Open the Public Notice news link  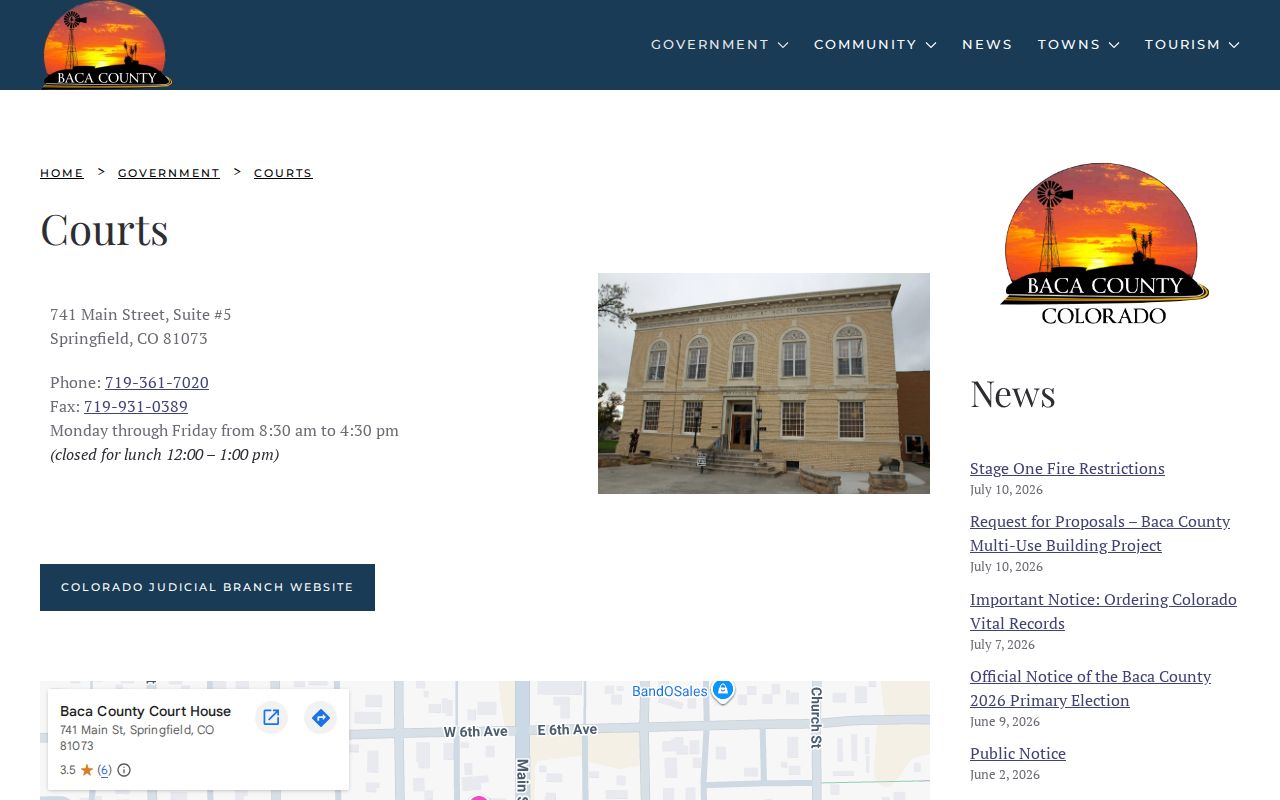pos(1018,753)
